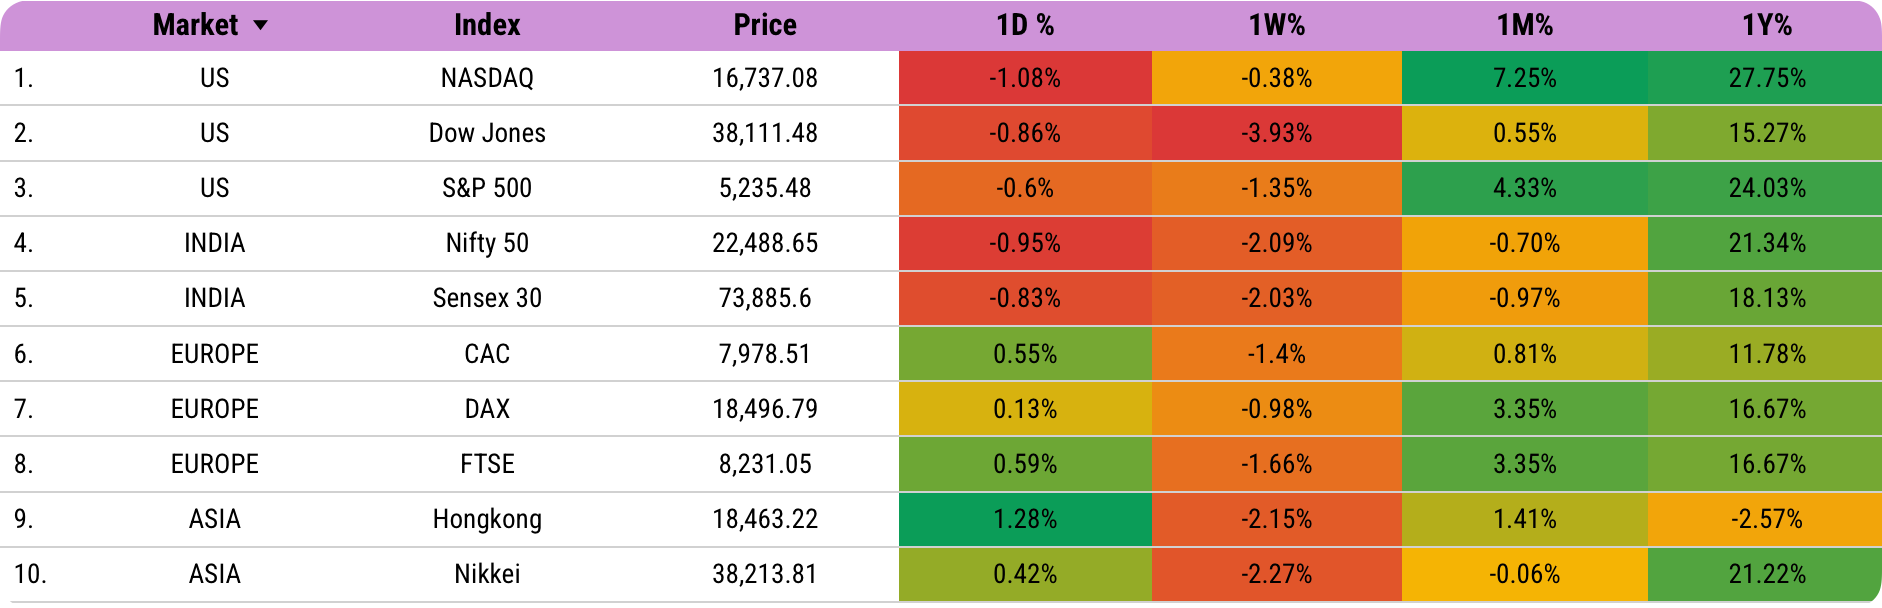Click the red -3.93% Dow Jones weekly cell
Image resolution: width=1882 pixels, height=608 pixels.
(1276, 133)
